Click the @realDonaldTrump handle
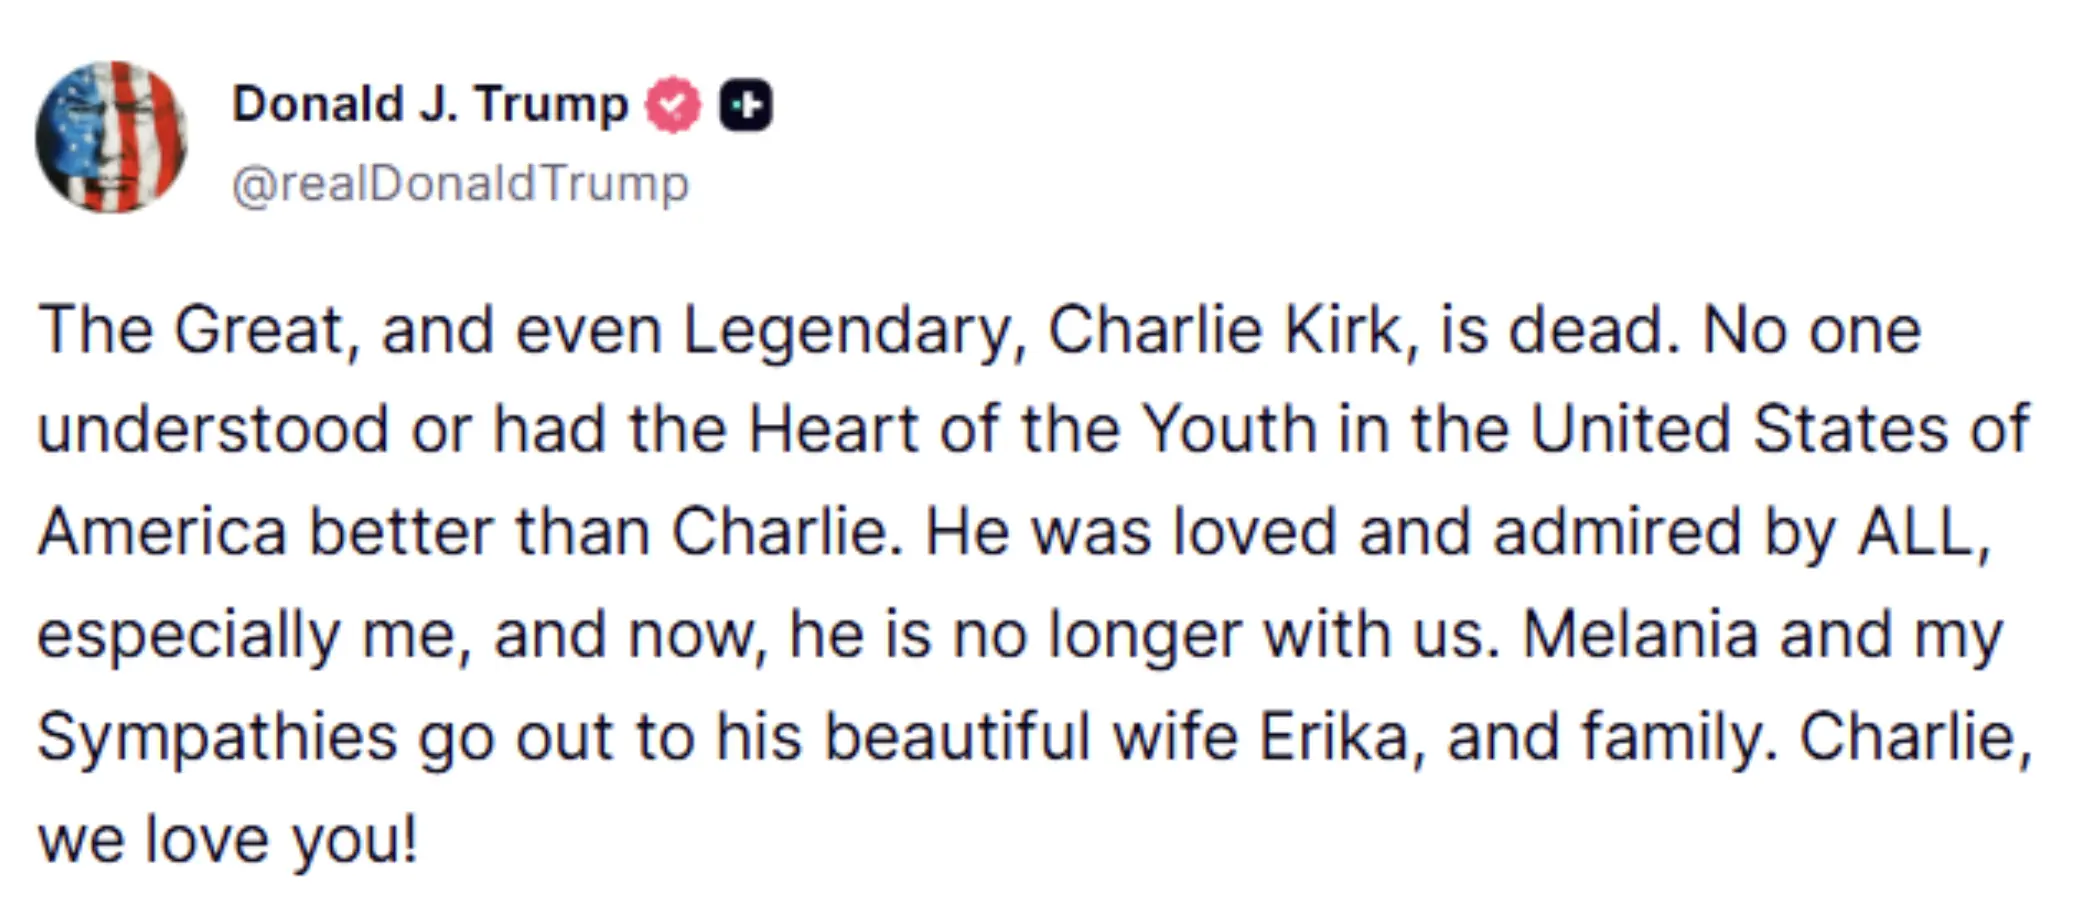 [x=460, y=184]
